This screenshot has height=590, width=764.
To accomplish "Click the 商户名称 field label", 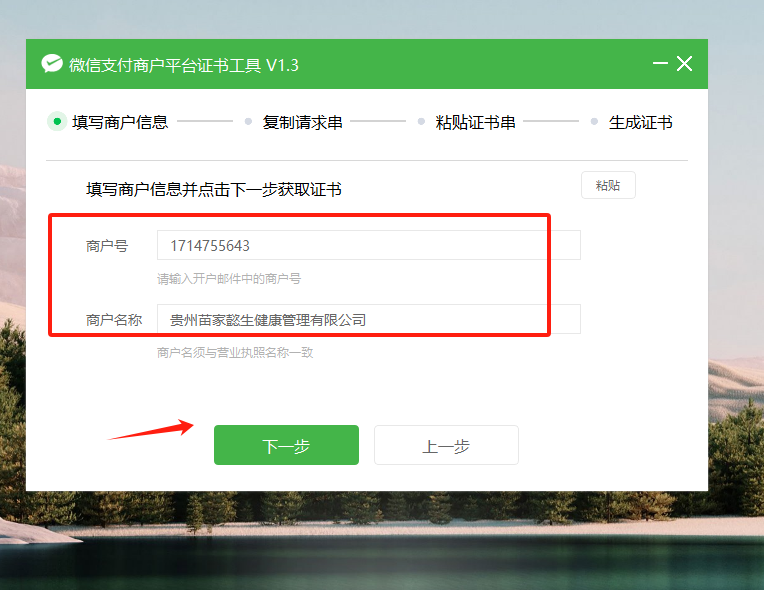I will point(114,320).
